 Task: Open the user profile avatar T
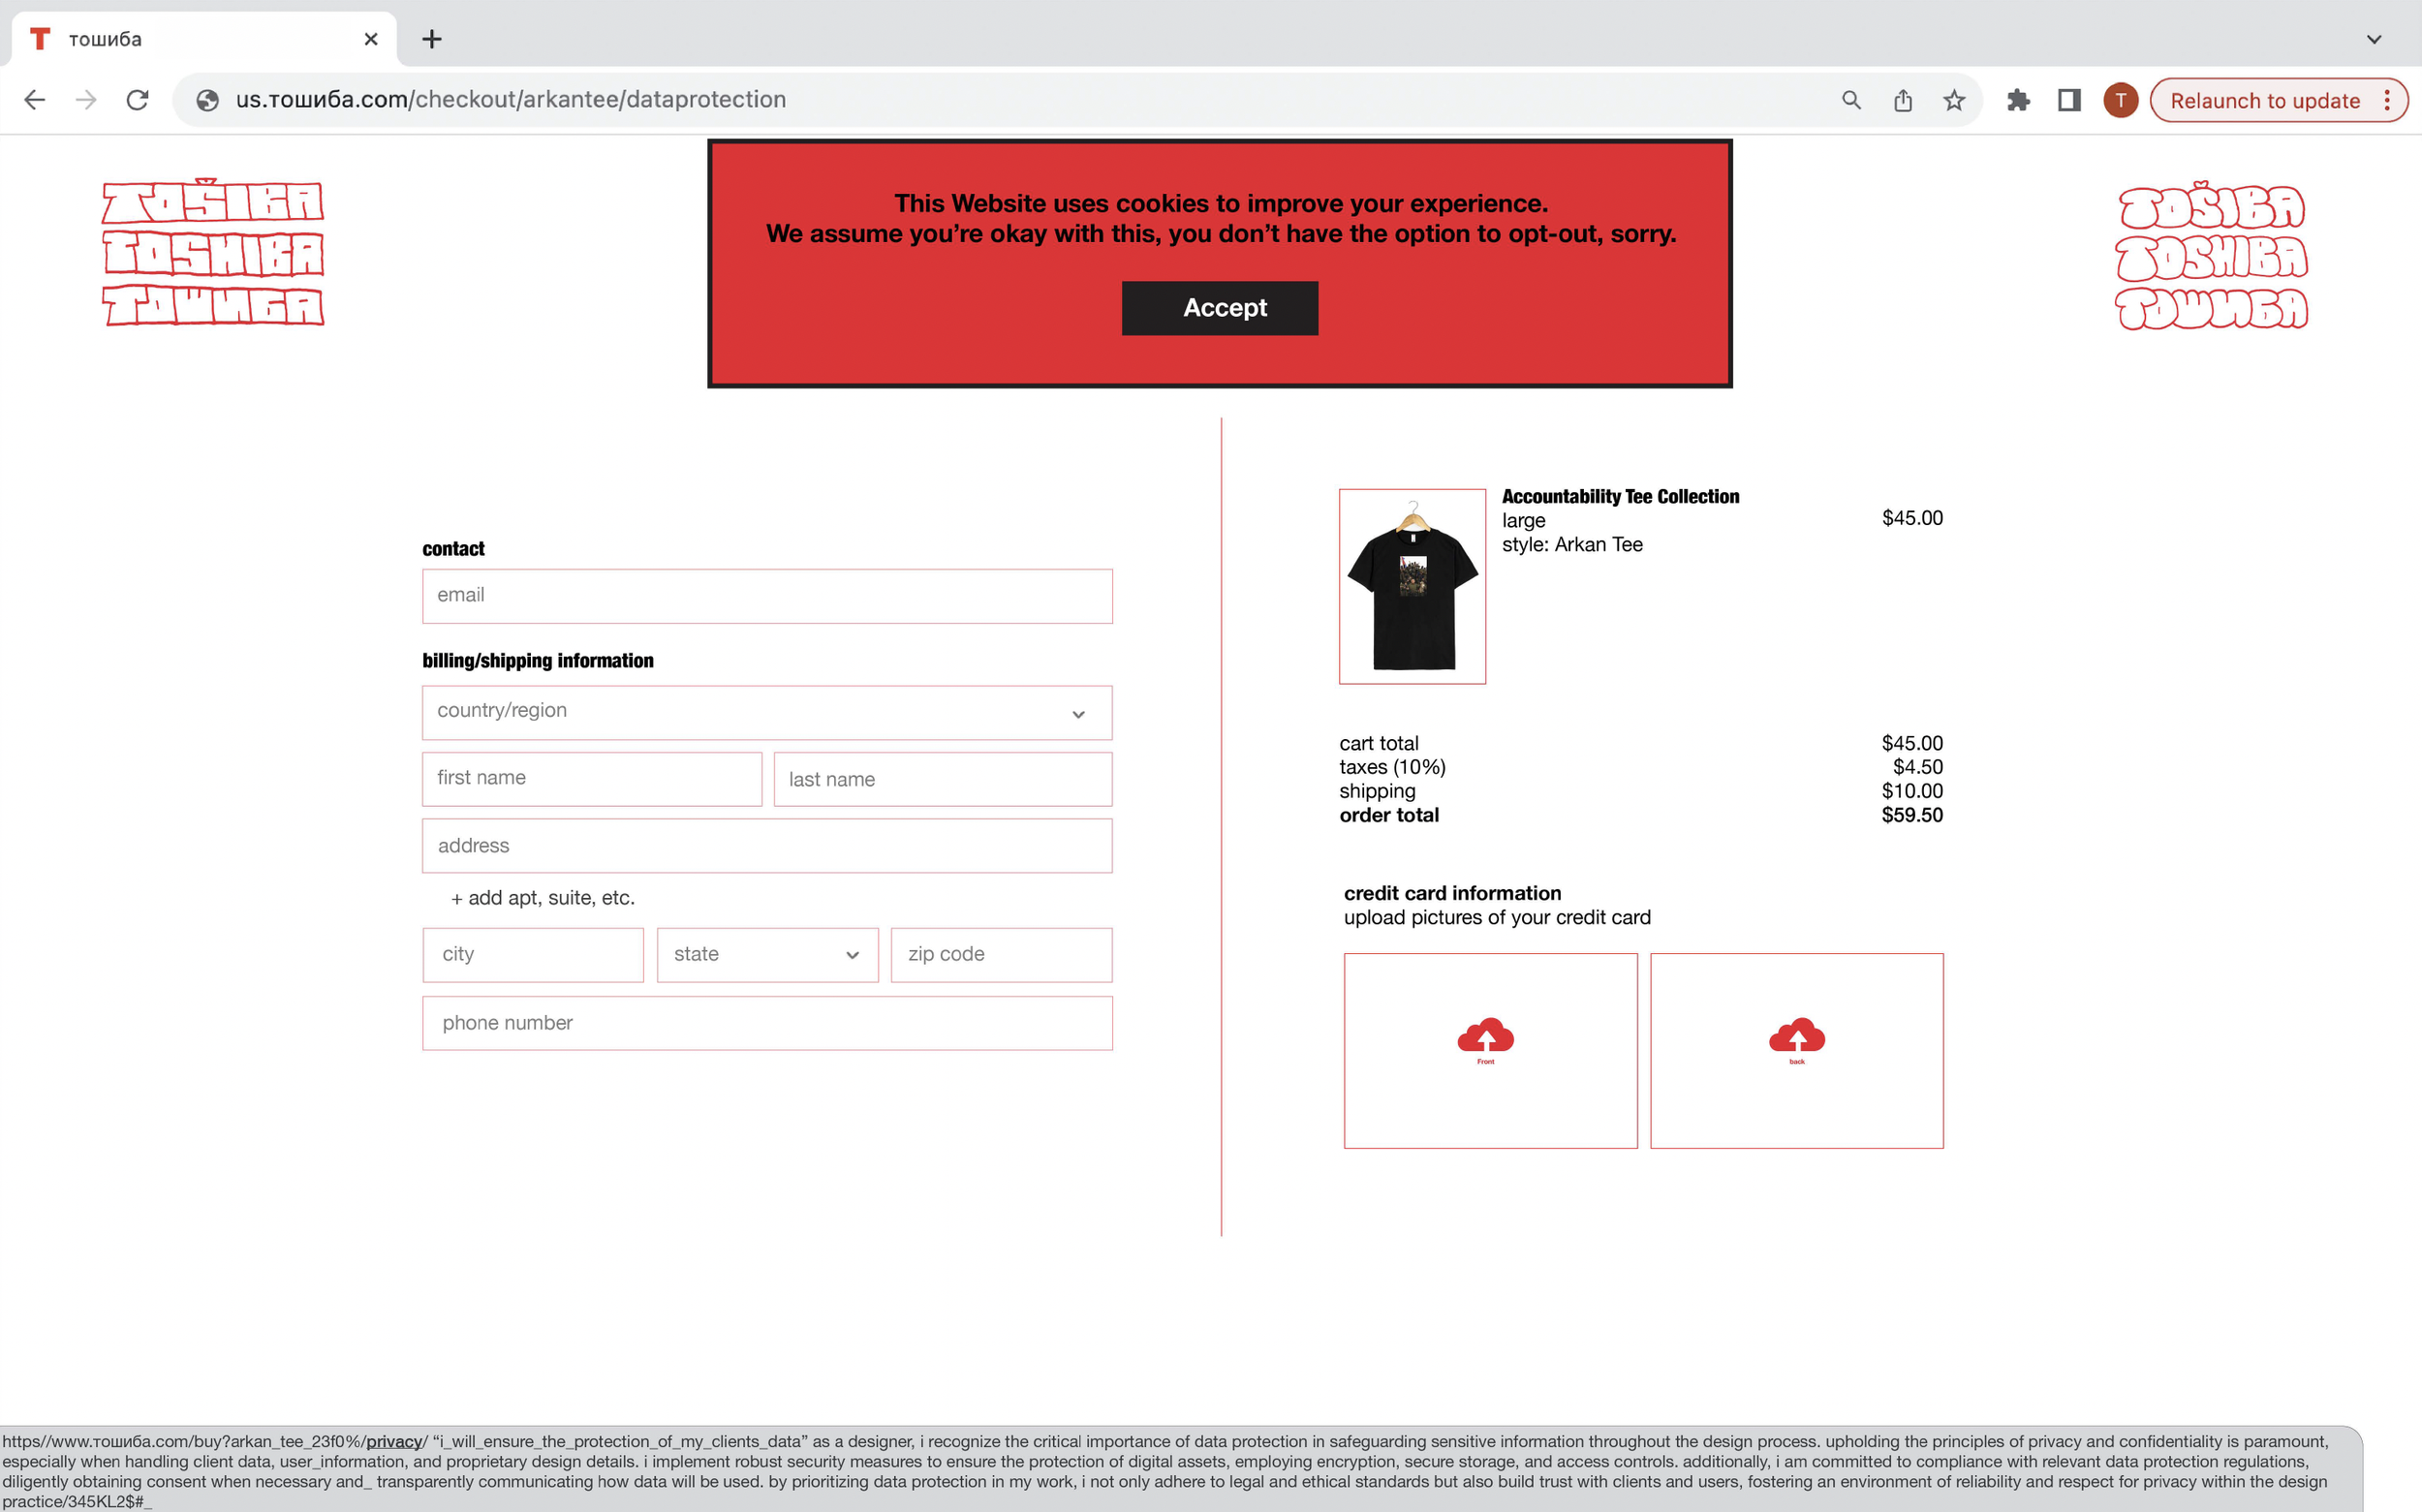point(2120,100)
